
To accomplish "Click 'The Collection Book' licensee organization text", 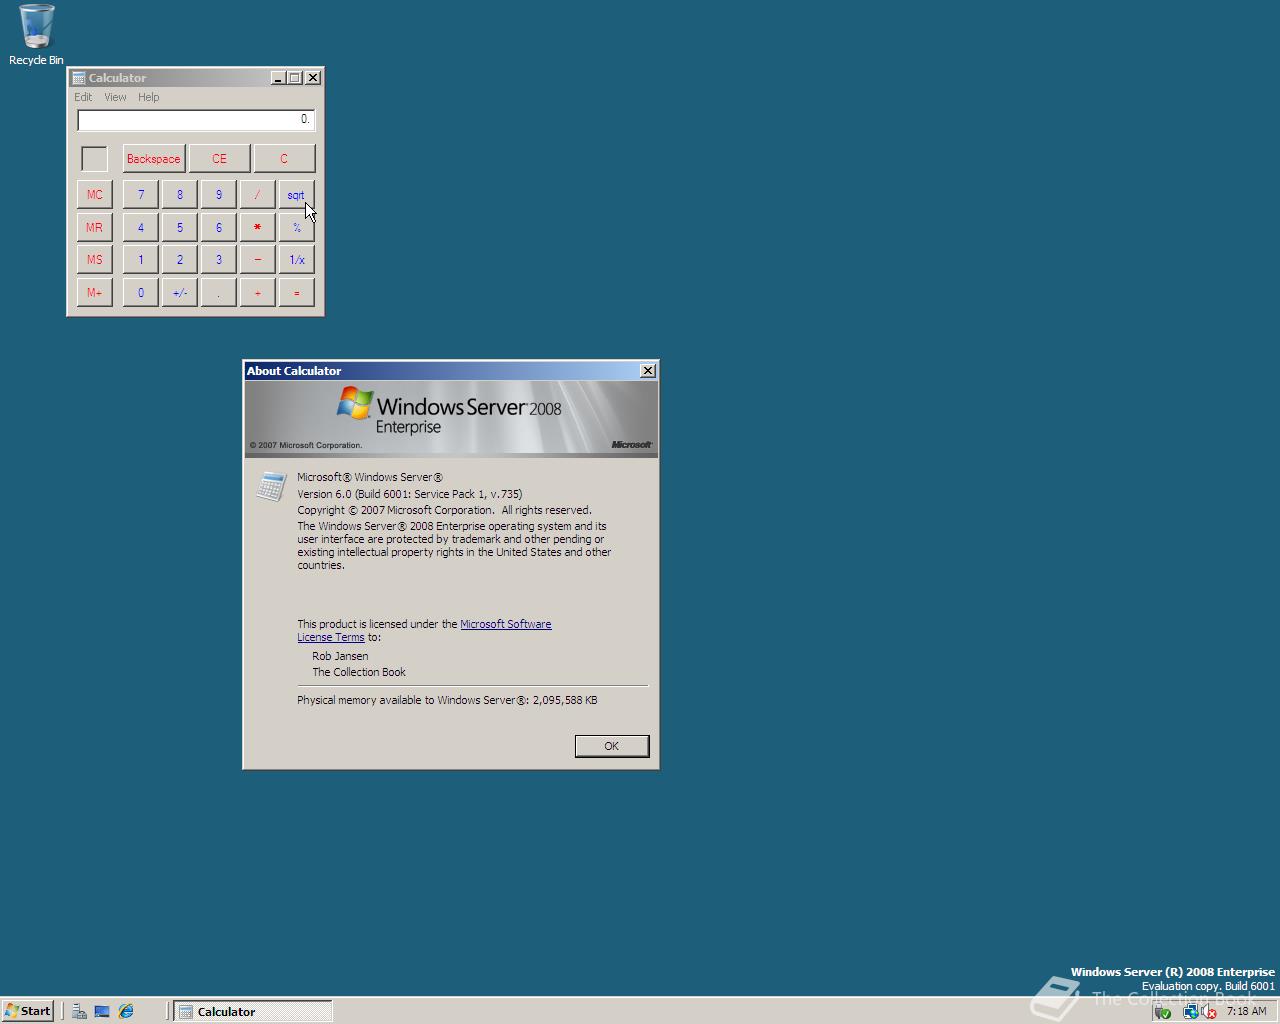I will click(x=359, y=672).
